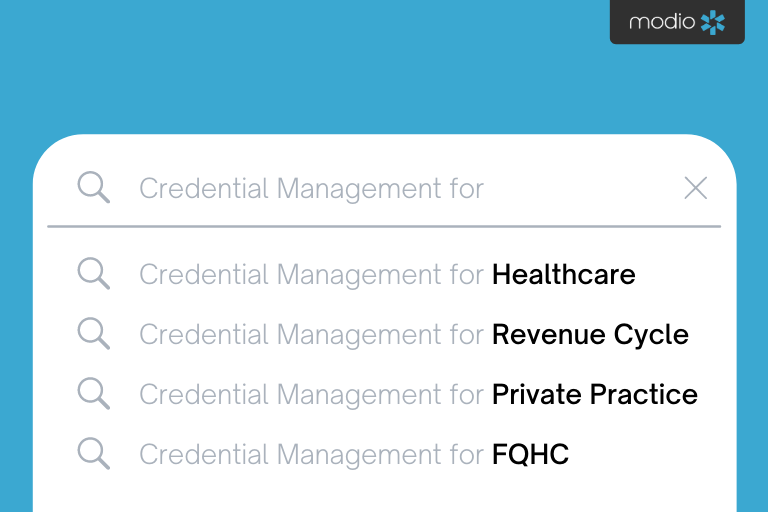Click the modio snowflake logo icon
Image resolution: width=768 pixels, height=512 pixels.
[x=713, y=22]
